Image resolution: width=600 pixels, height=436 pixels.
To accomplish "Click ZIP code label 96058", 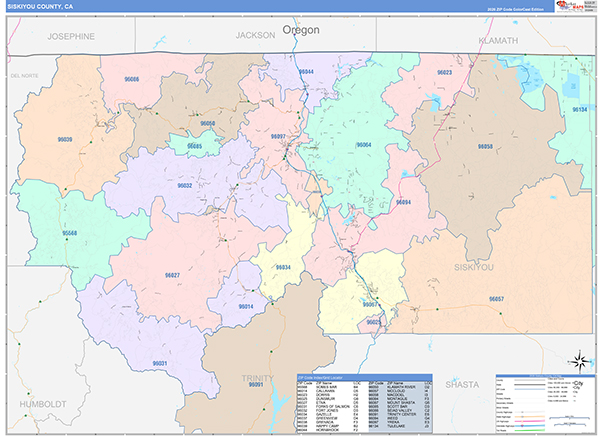I will point(485,146).
